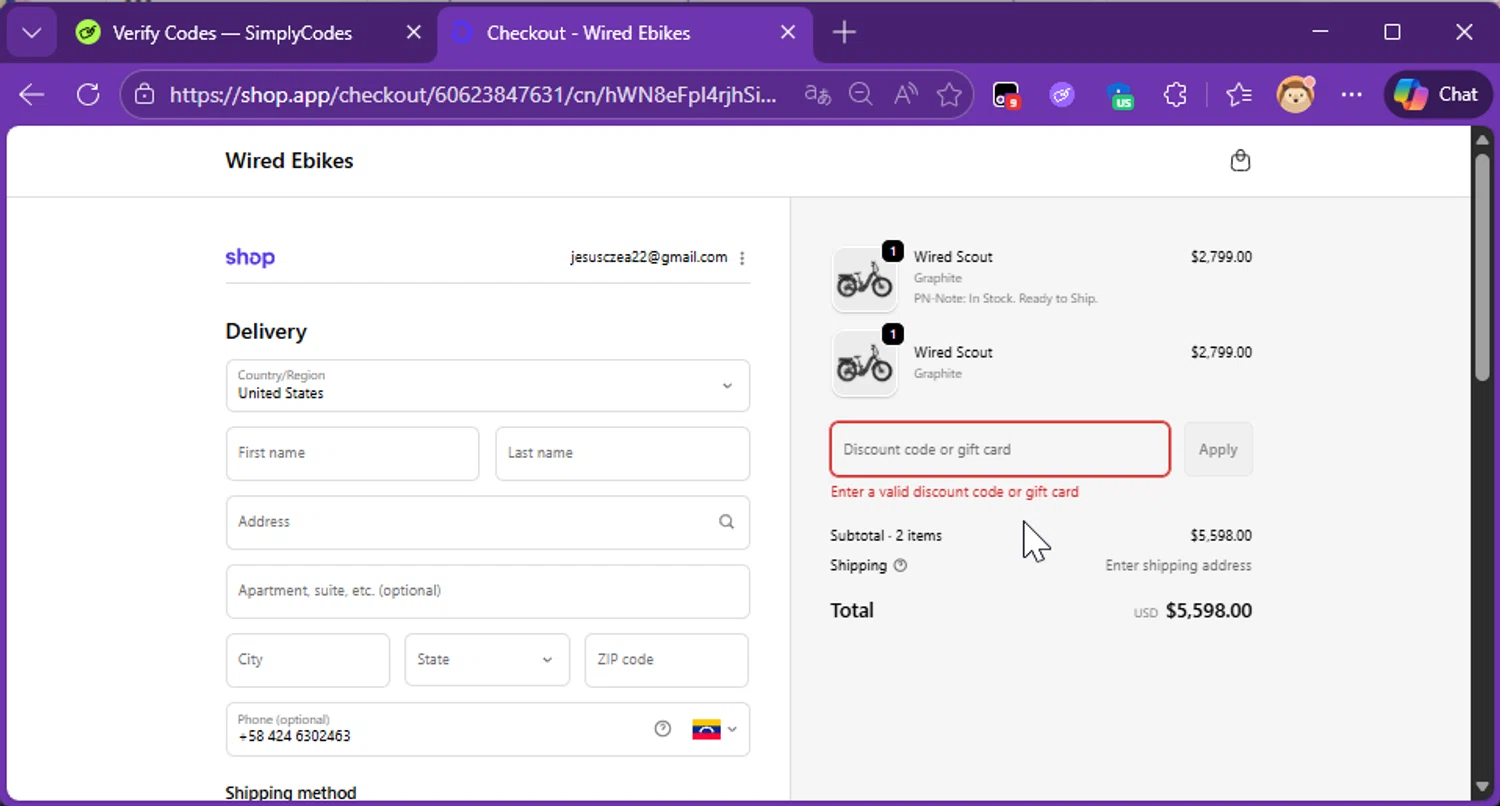Click the 'Enter shipping address' text

(1178, 565)
